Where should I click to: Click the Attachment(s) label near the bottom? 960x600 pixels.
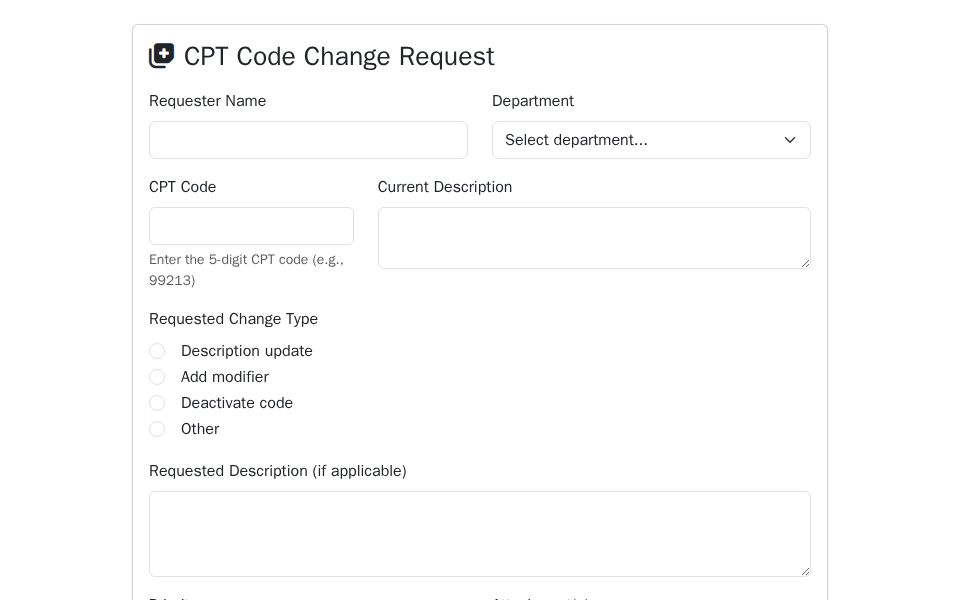(x=535, y=598)
